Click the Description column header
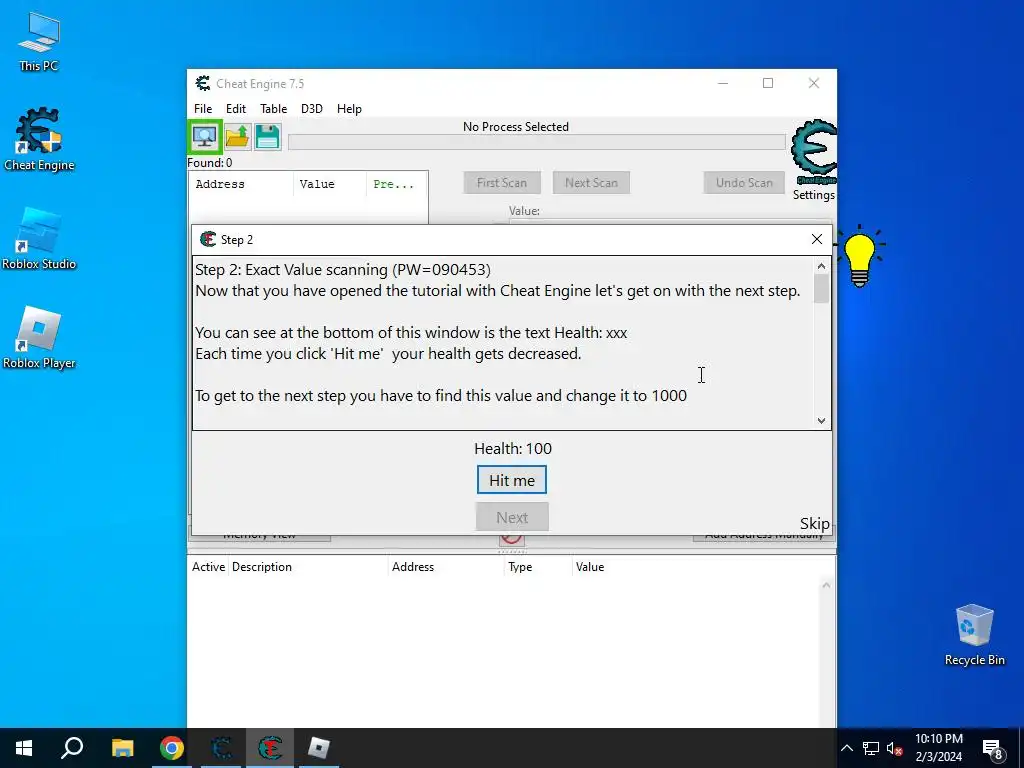Viewport: 1024px width, 768px height. (308, 567)
